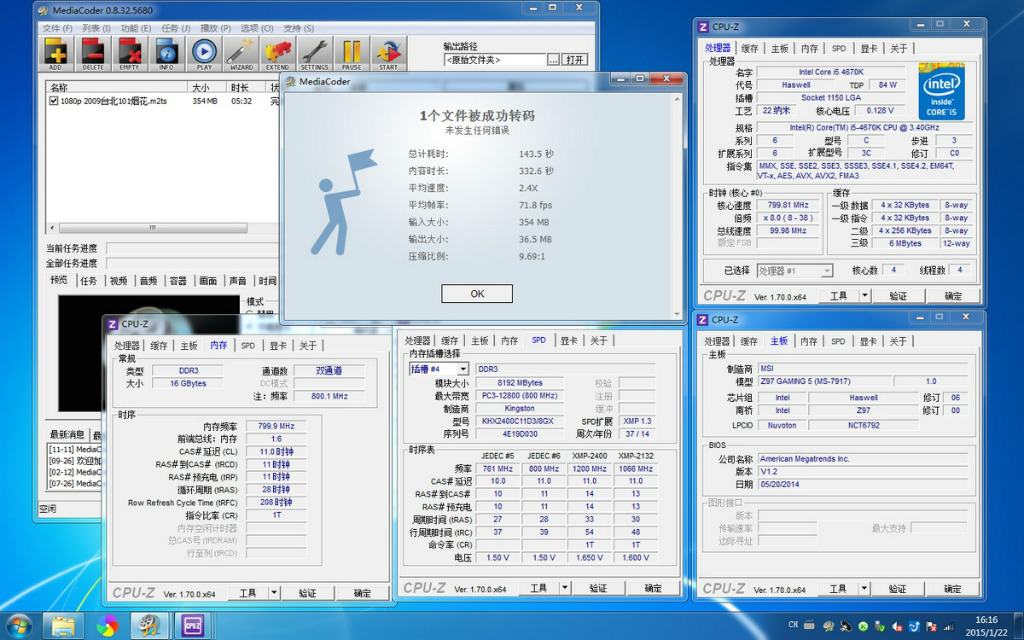1024x640 pixels.
Task: Click the 打开 output folder button
Action: [x=575, y=60]
